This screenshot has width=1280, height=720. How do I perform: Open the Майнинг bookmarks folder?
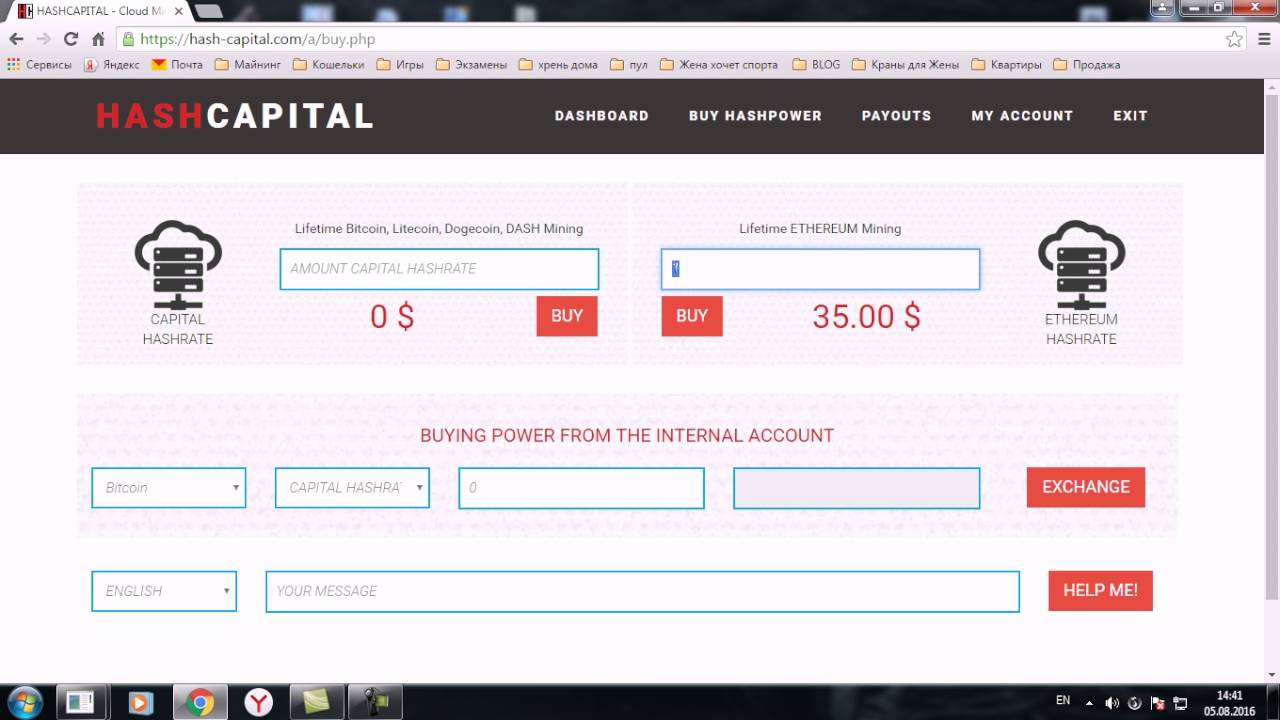(248, 64)
